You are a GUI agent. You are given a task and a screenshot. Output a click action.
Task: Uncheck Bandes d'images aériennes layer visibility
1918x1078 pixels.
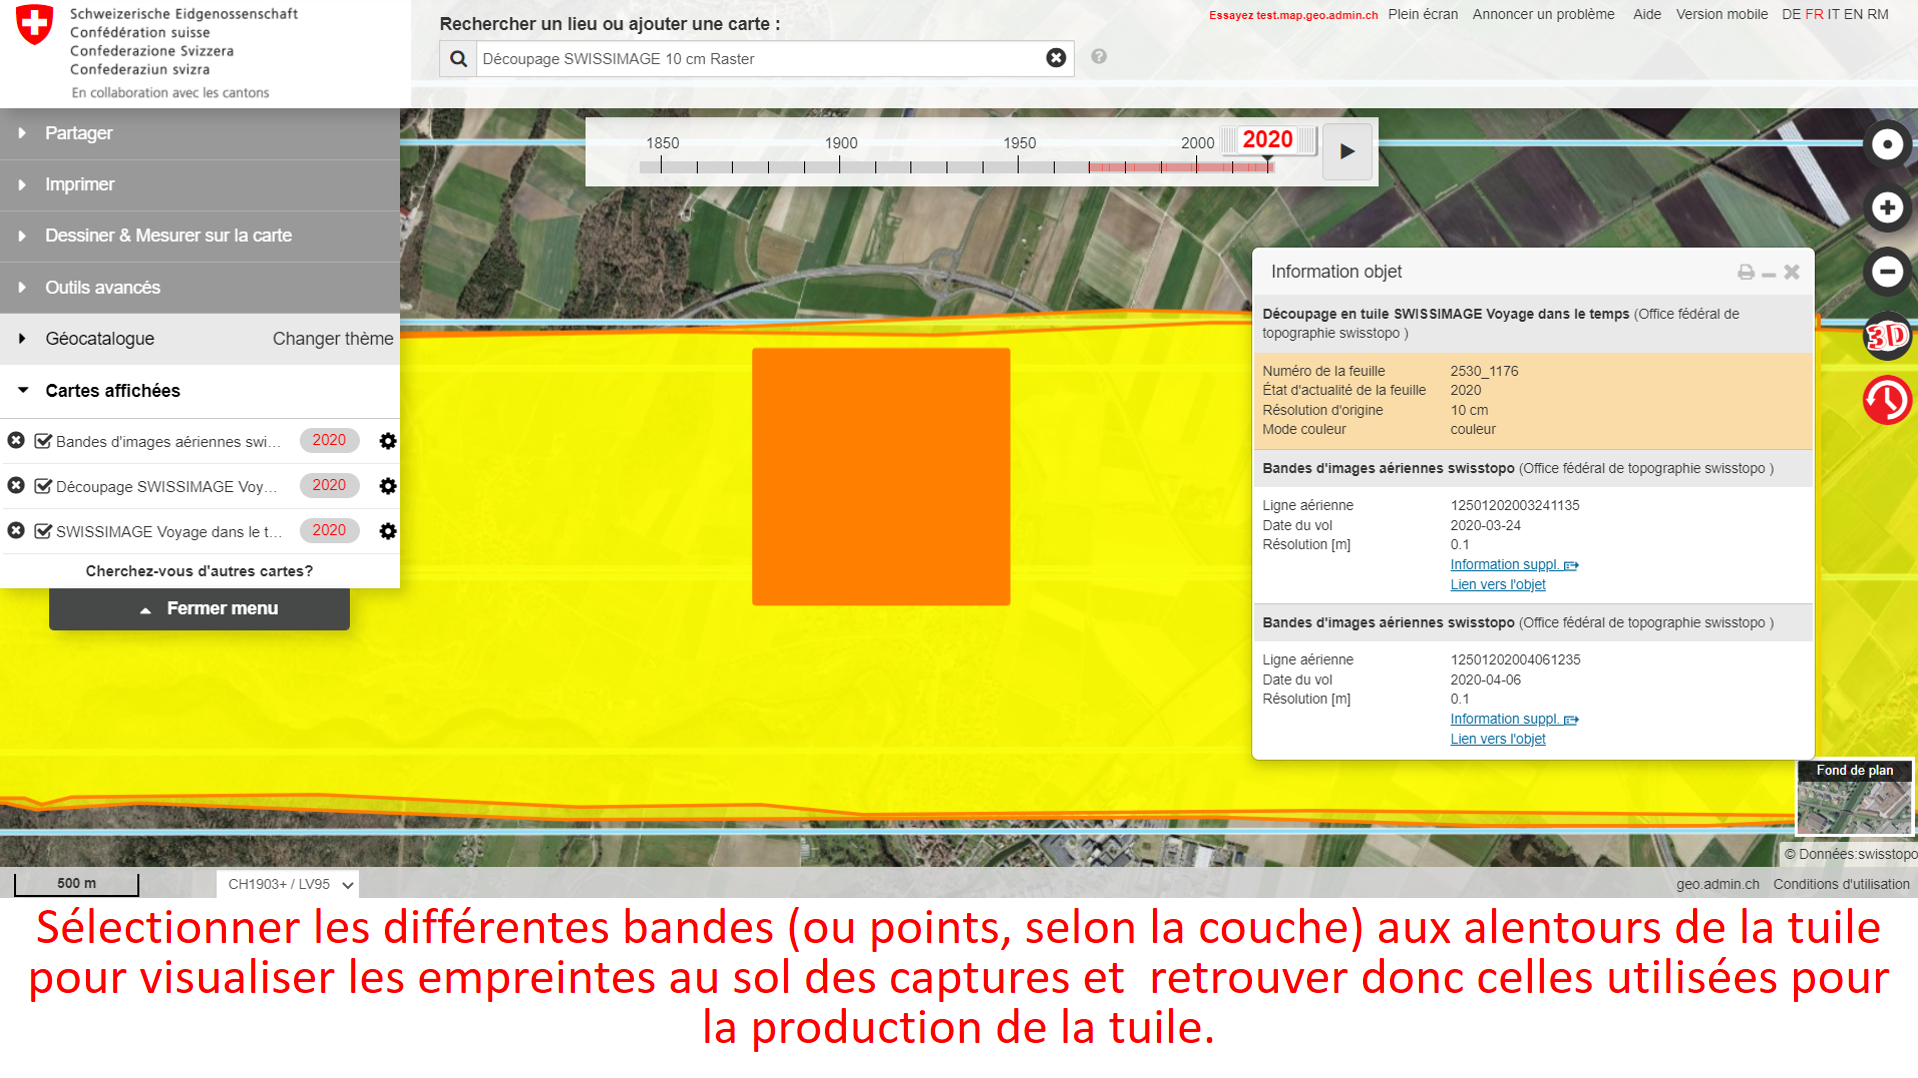click(x=43, y=441)
